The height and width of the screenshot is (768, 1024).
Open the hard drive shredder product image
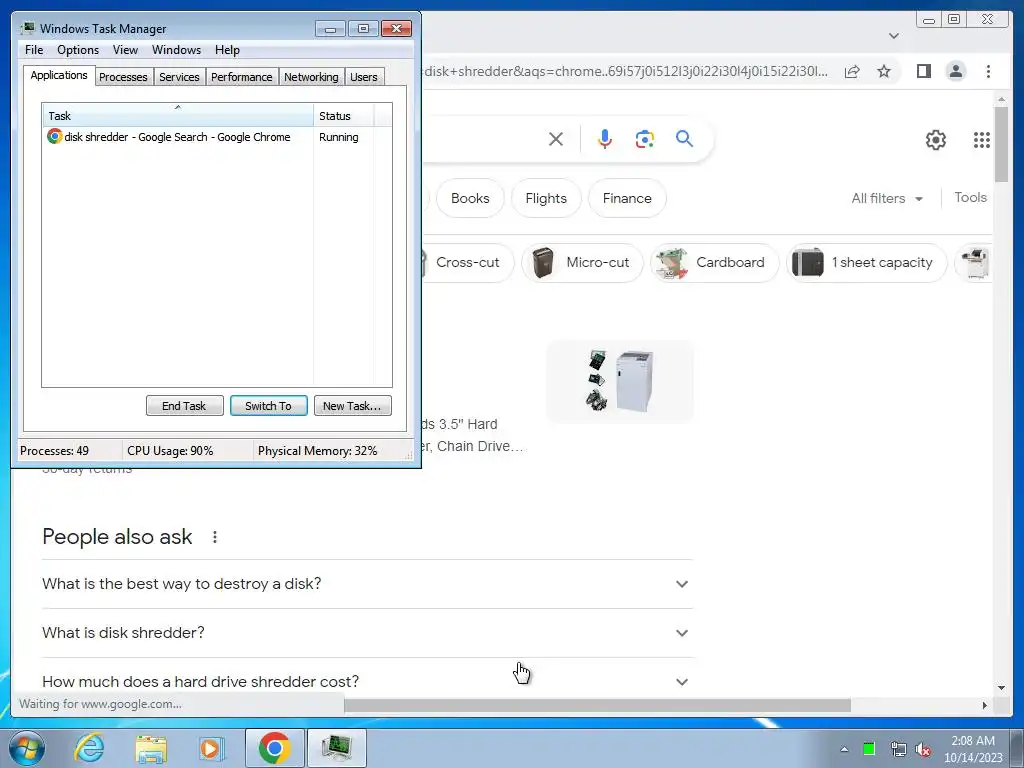[x=619, y=381]
